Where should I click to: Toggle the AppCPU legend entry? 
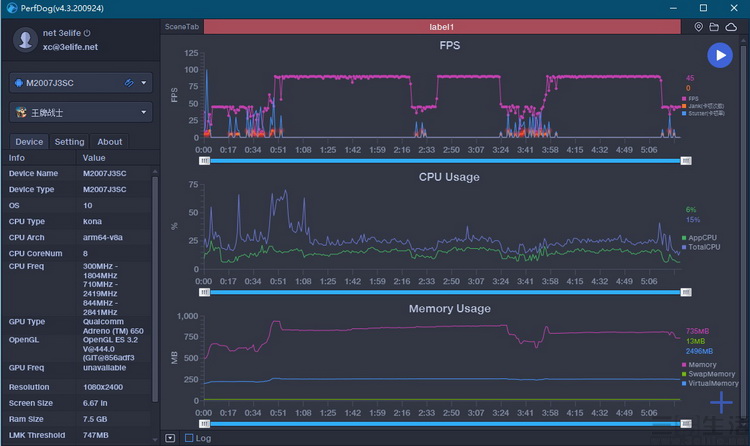699,237
